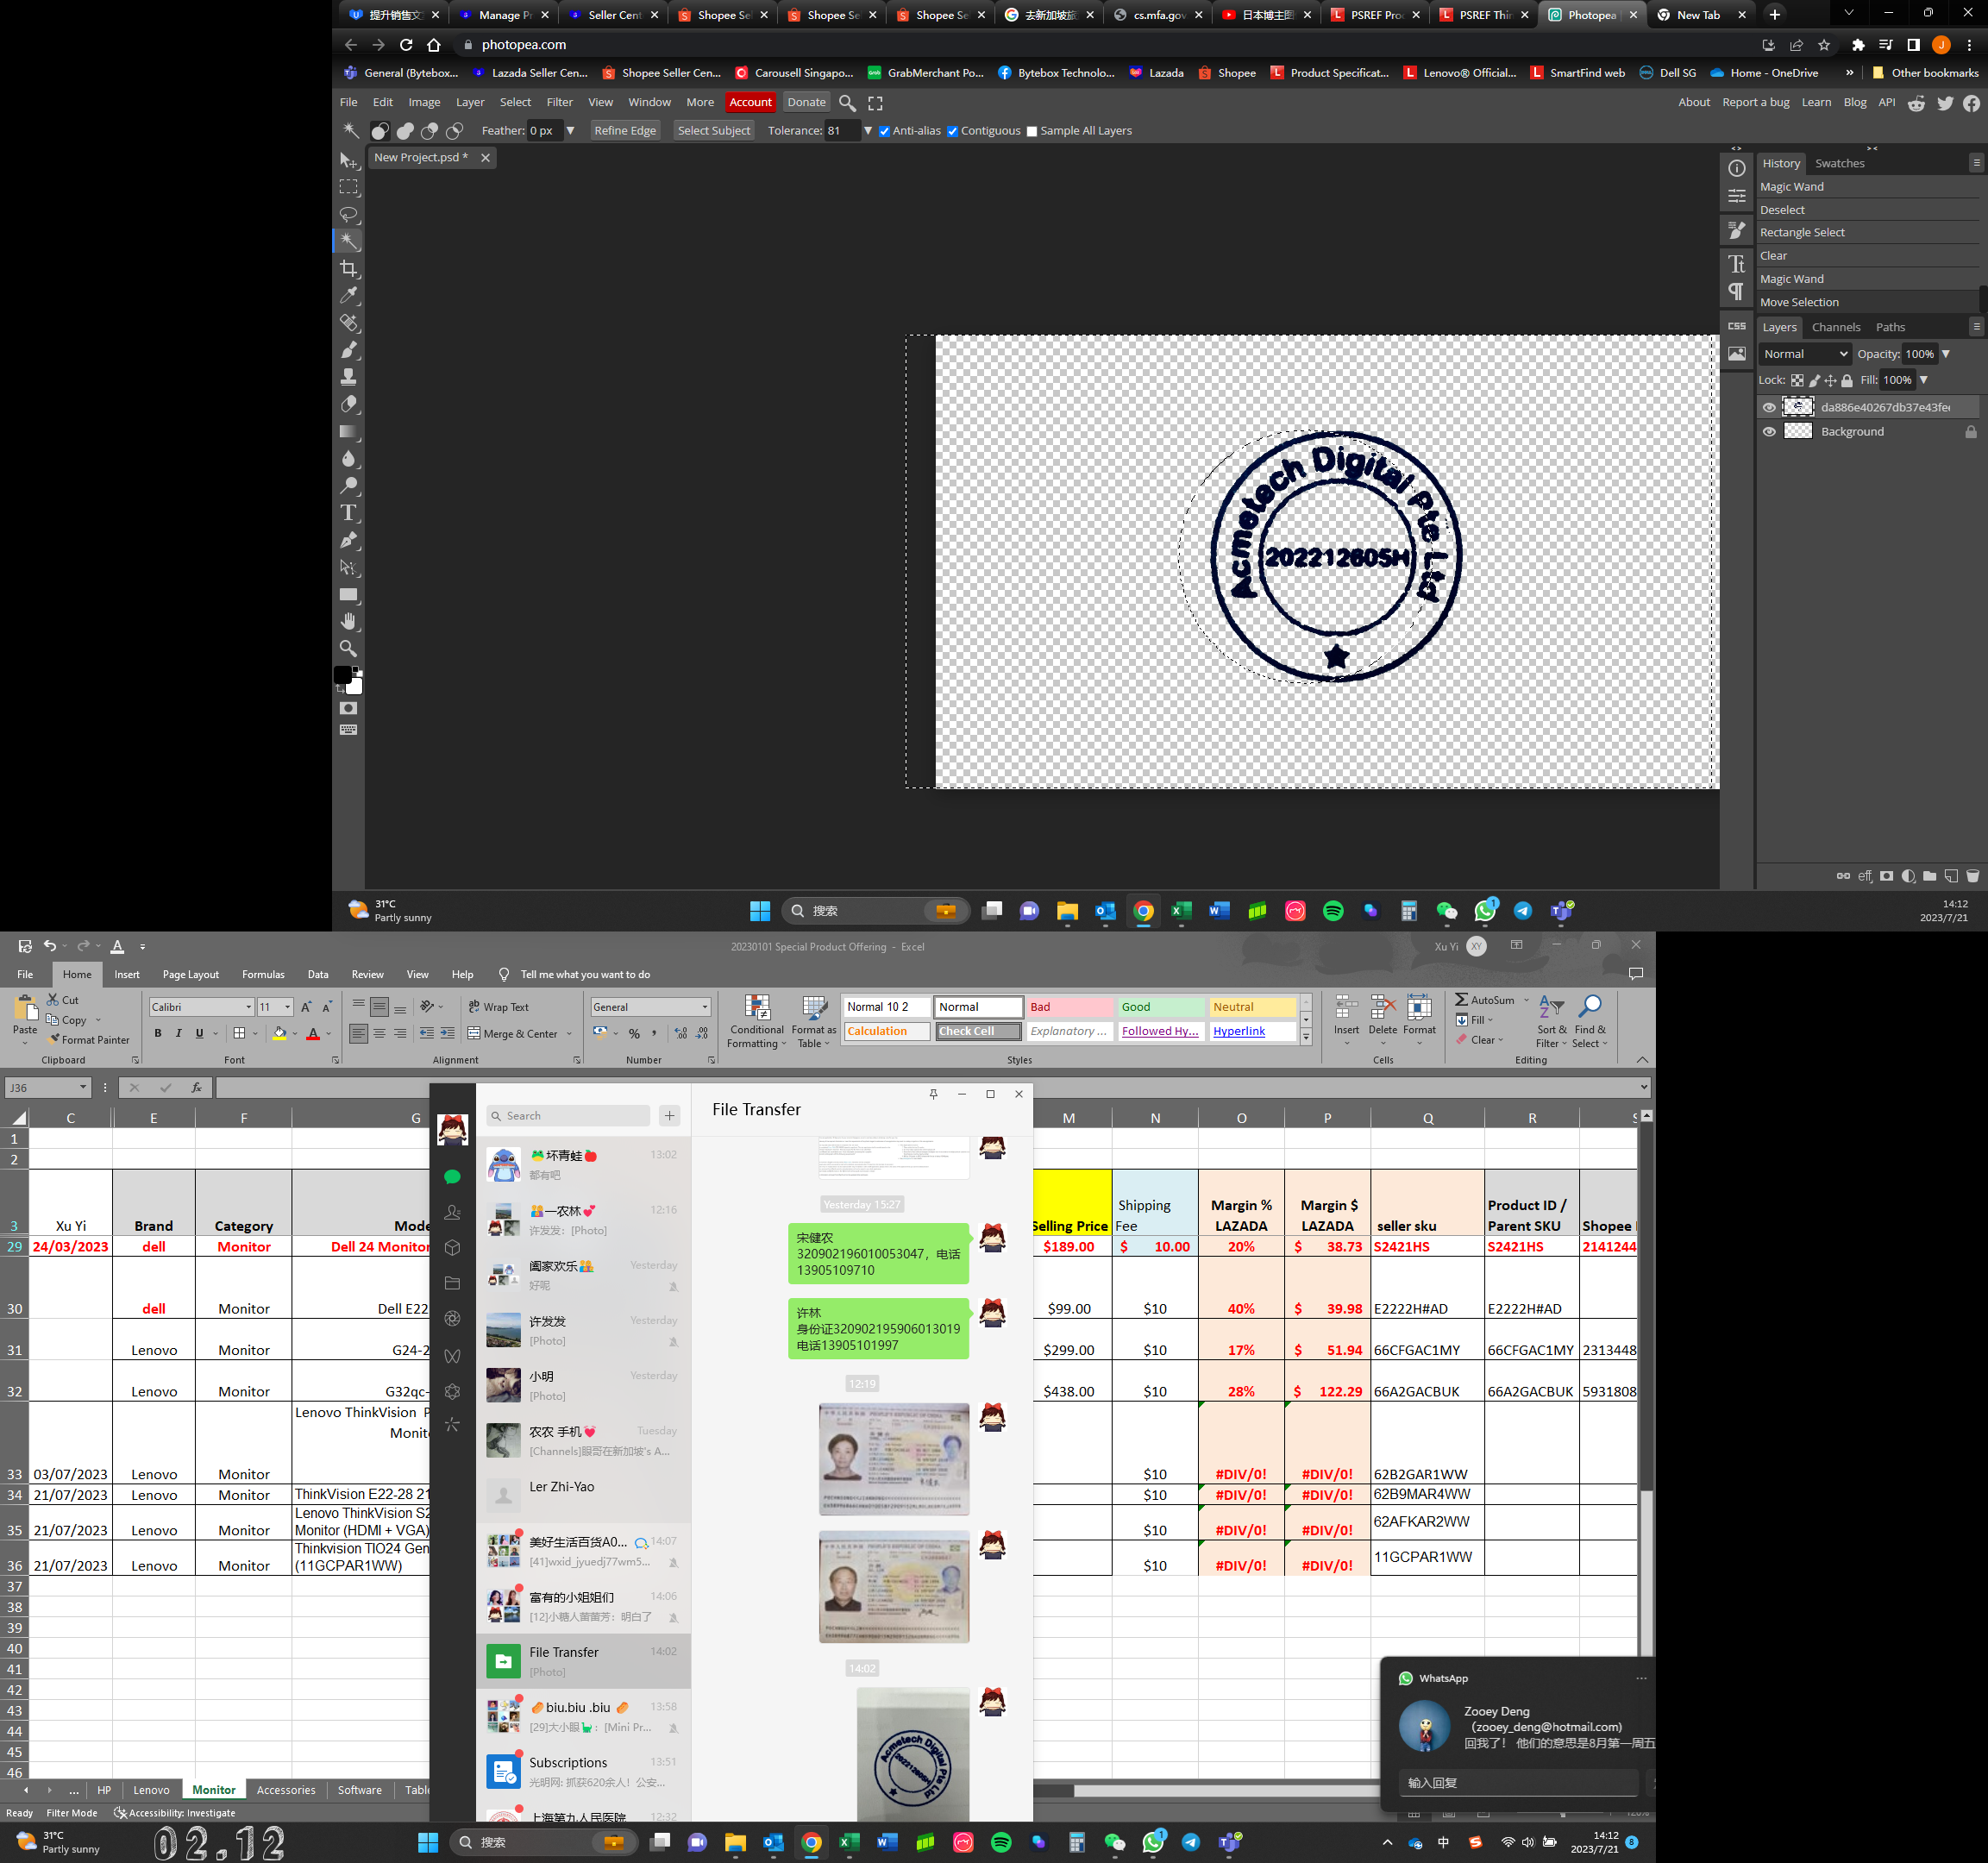Click the Format Painter brush in Excel
Image resolution: width=1988 pixels, height=1863 pixels.
[x=54, y=1039]
